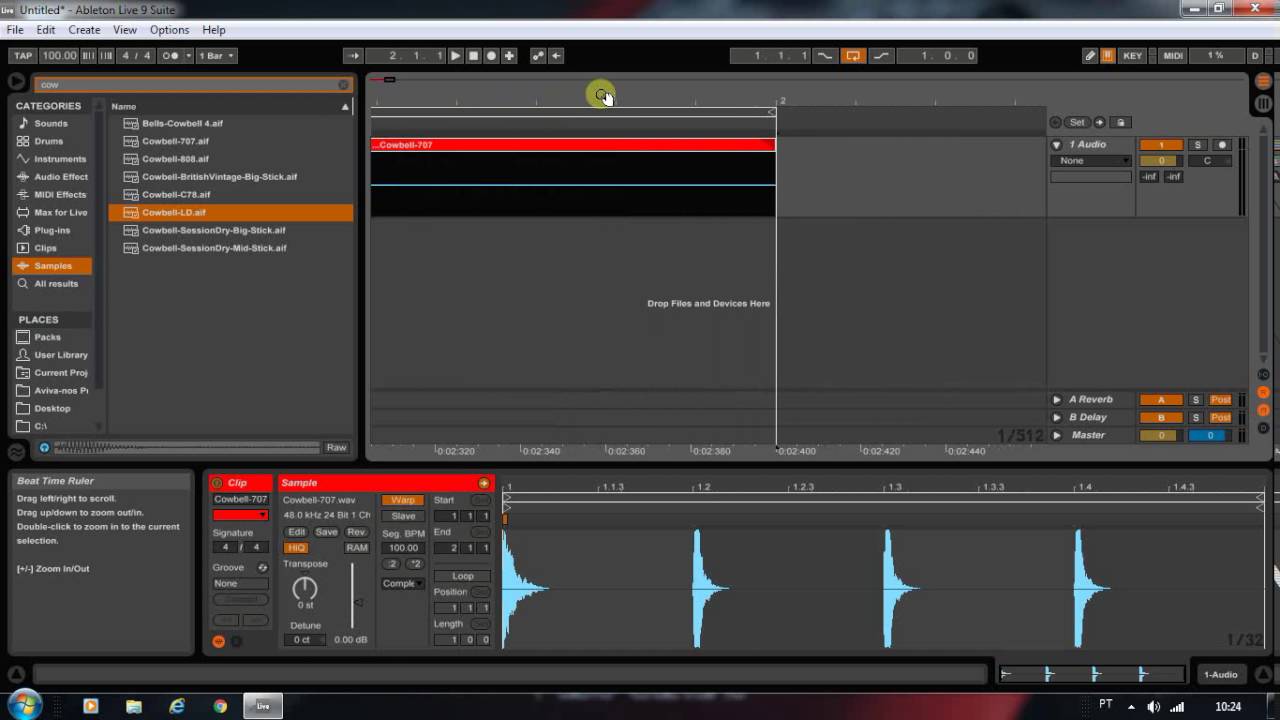Select Cowbell-C78.aif sample

click(x=176, y=195)
